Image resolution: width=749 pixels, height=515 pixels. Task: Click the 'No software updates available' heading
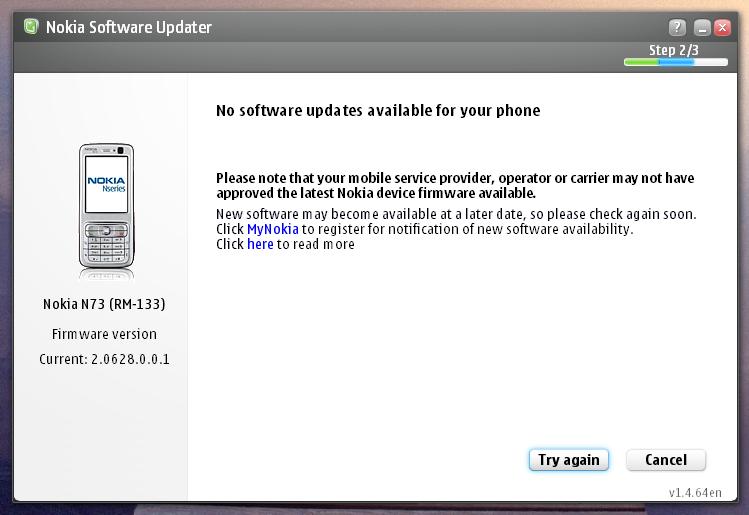click(x=378, y=110)
